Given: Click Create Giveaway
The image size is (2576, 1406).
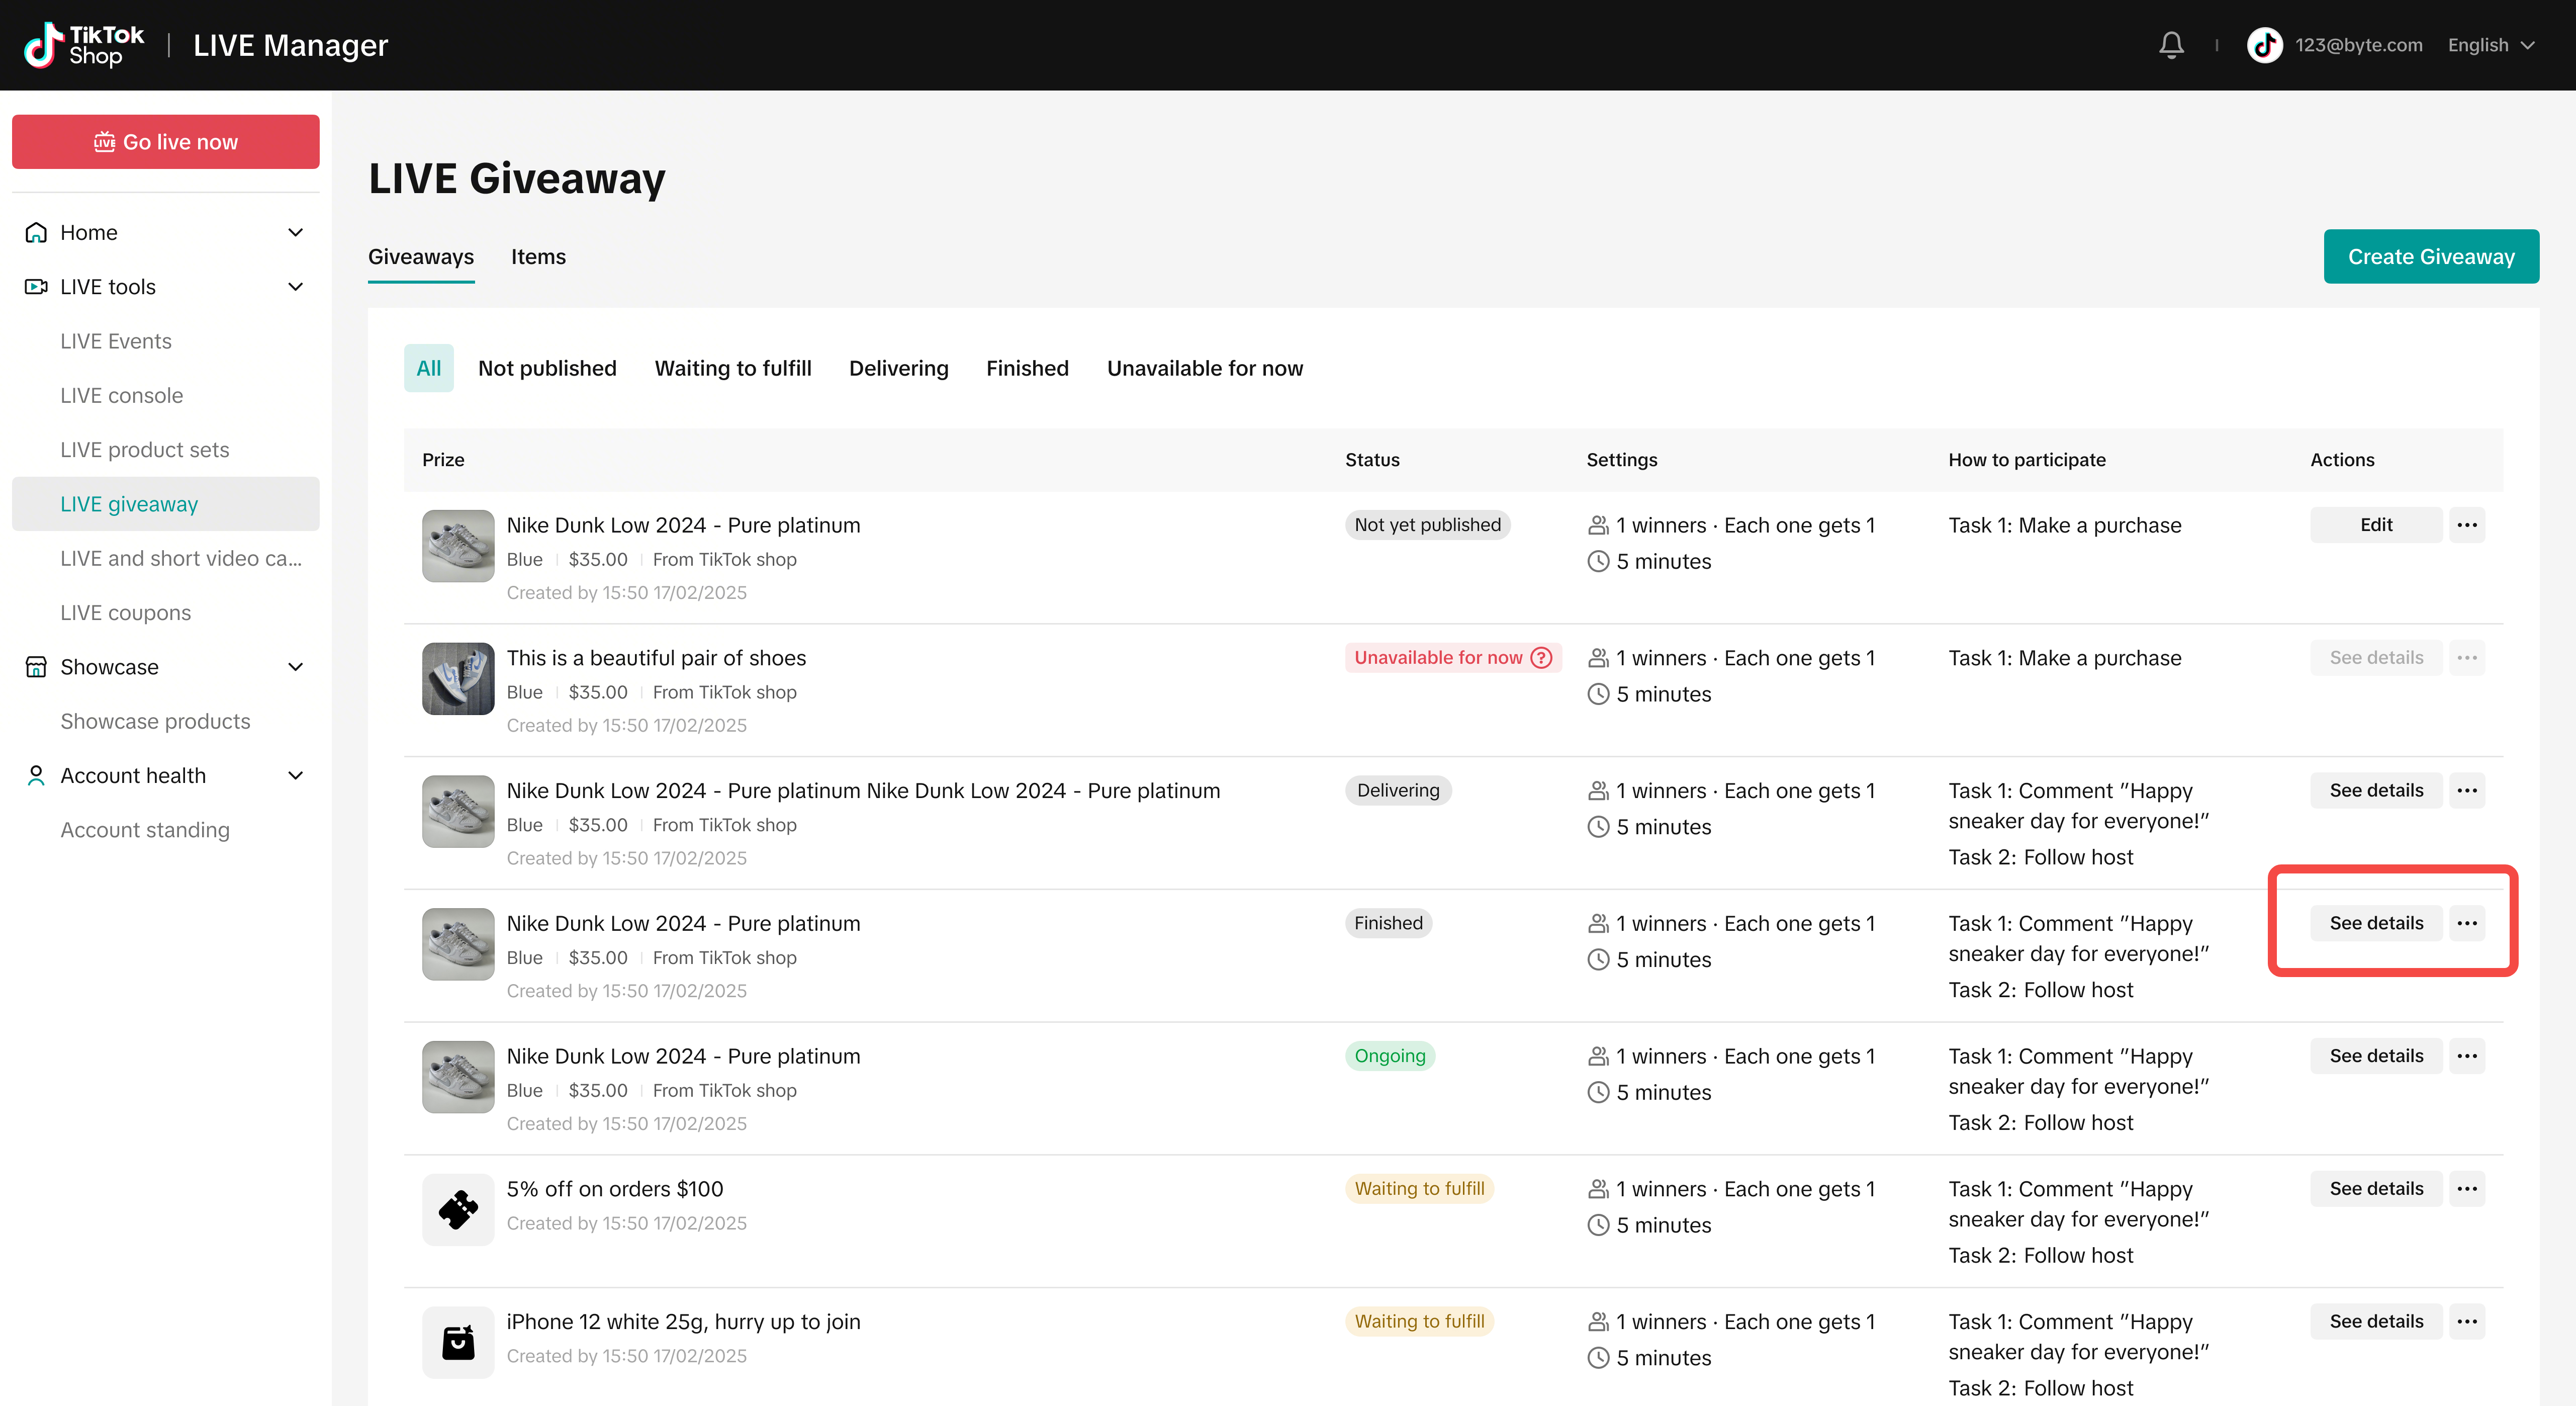Looking at the screenshot, I should coord(2431,257).
